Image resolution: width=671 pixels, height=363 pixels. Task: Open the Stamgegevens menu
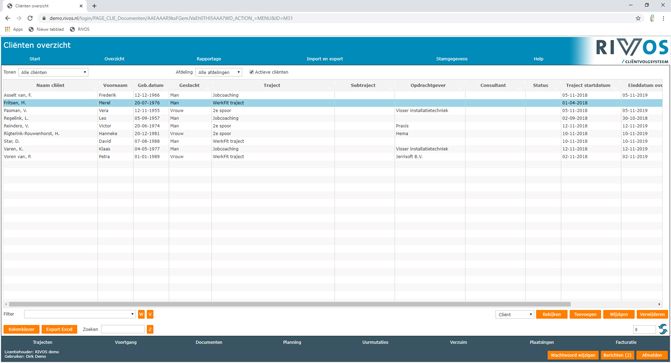coord(451,59)
